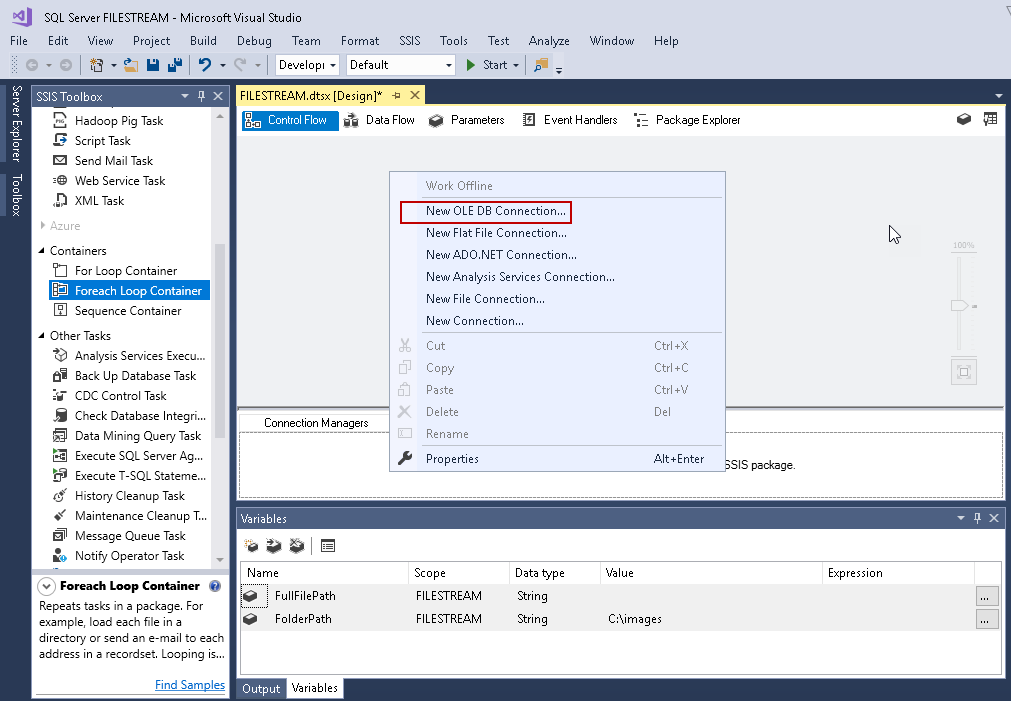
Task: Click the canvas zoom slider handle
Action: click(960, 305)
